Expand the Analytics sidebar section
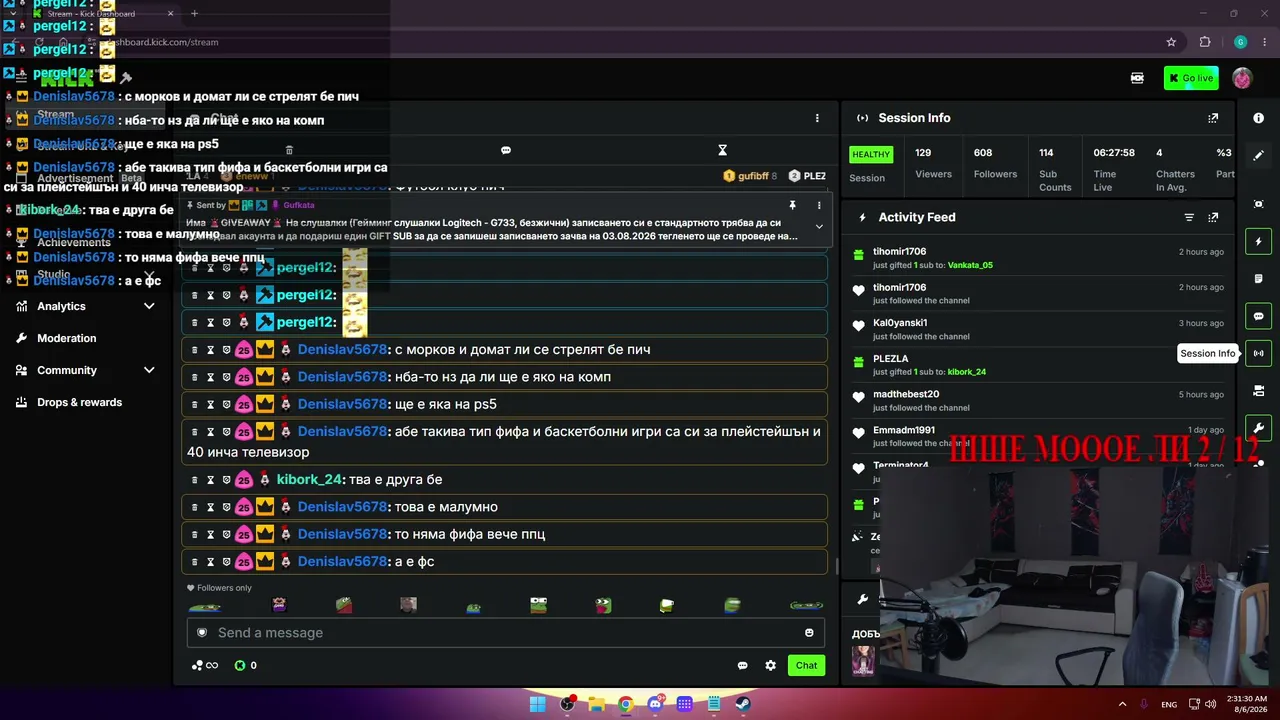Screen dimensions: 1280x720 149,306
